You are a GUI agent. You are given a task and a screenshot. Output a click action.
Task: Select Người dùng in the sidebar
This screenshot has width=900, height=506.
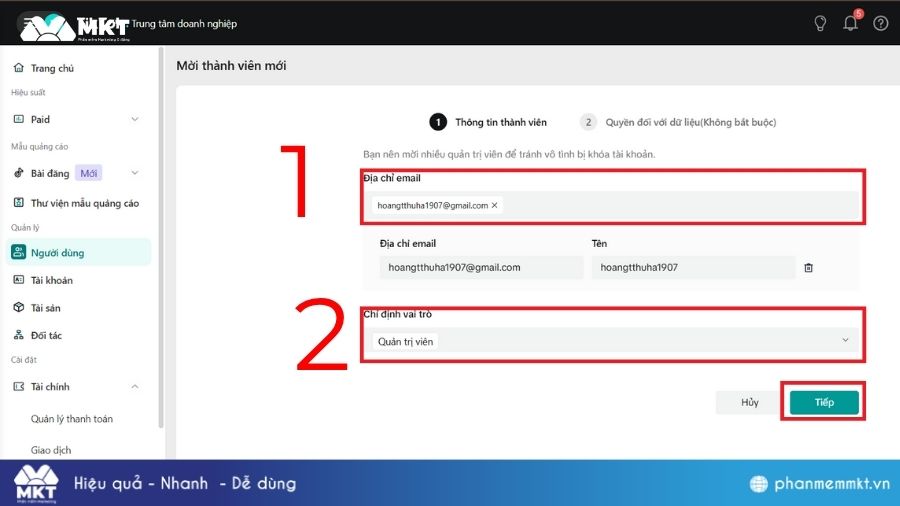coord(57,253)
